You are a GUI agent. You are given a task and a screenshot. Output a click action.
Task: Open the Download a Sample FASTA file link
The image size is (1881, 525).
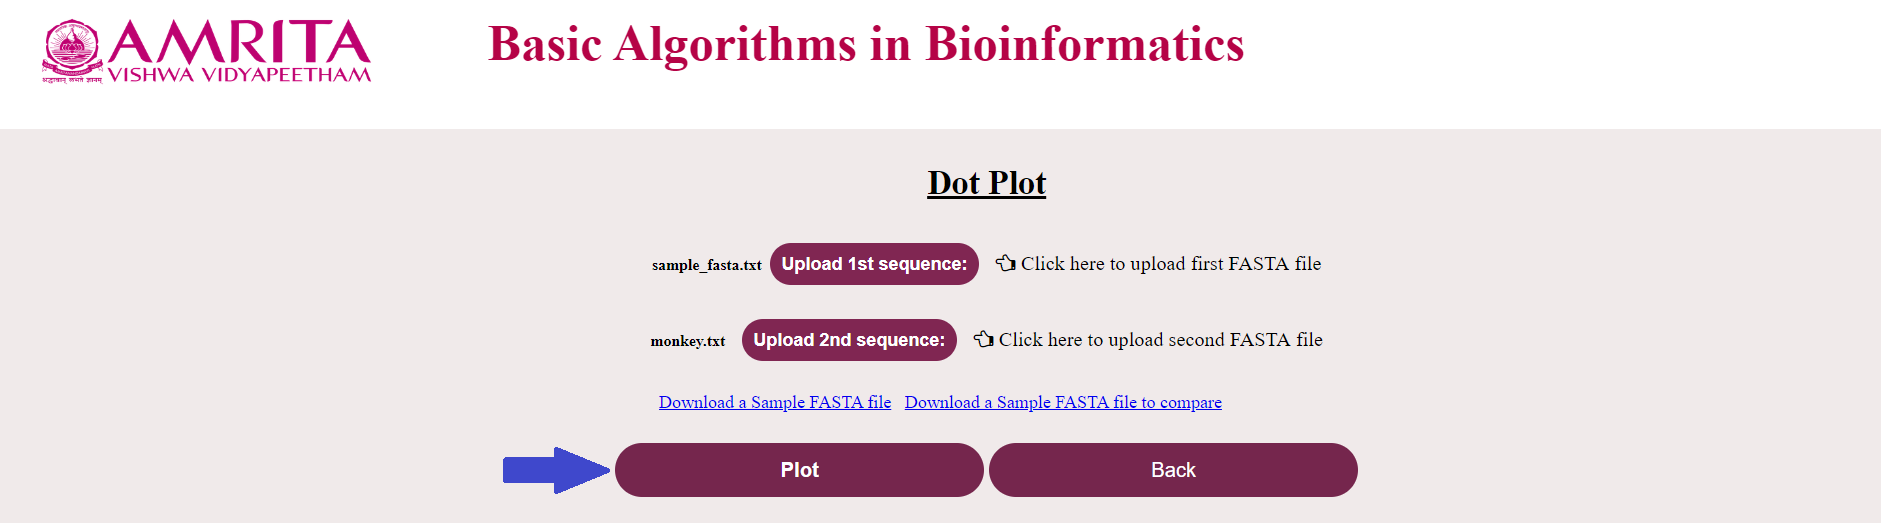pos(774,402)
